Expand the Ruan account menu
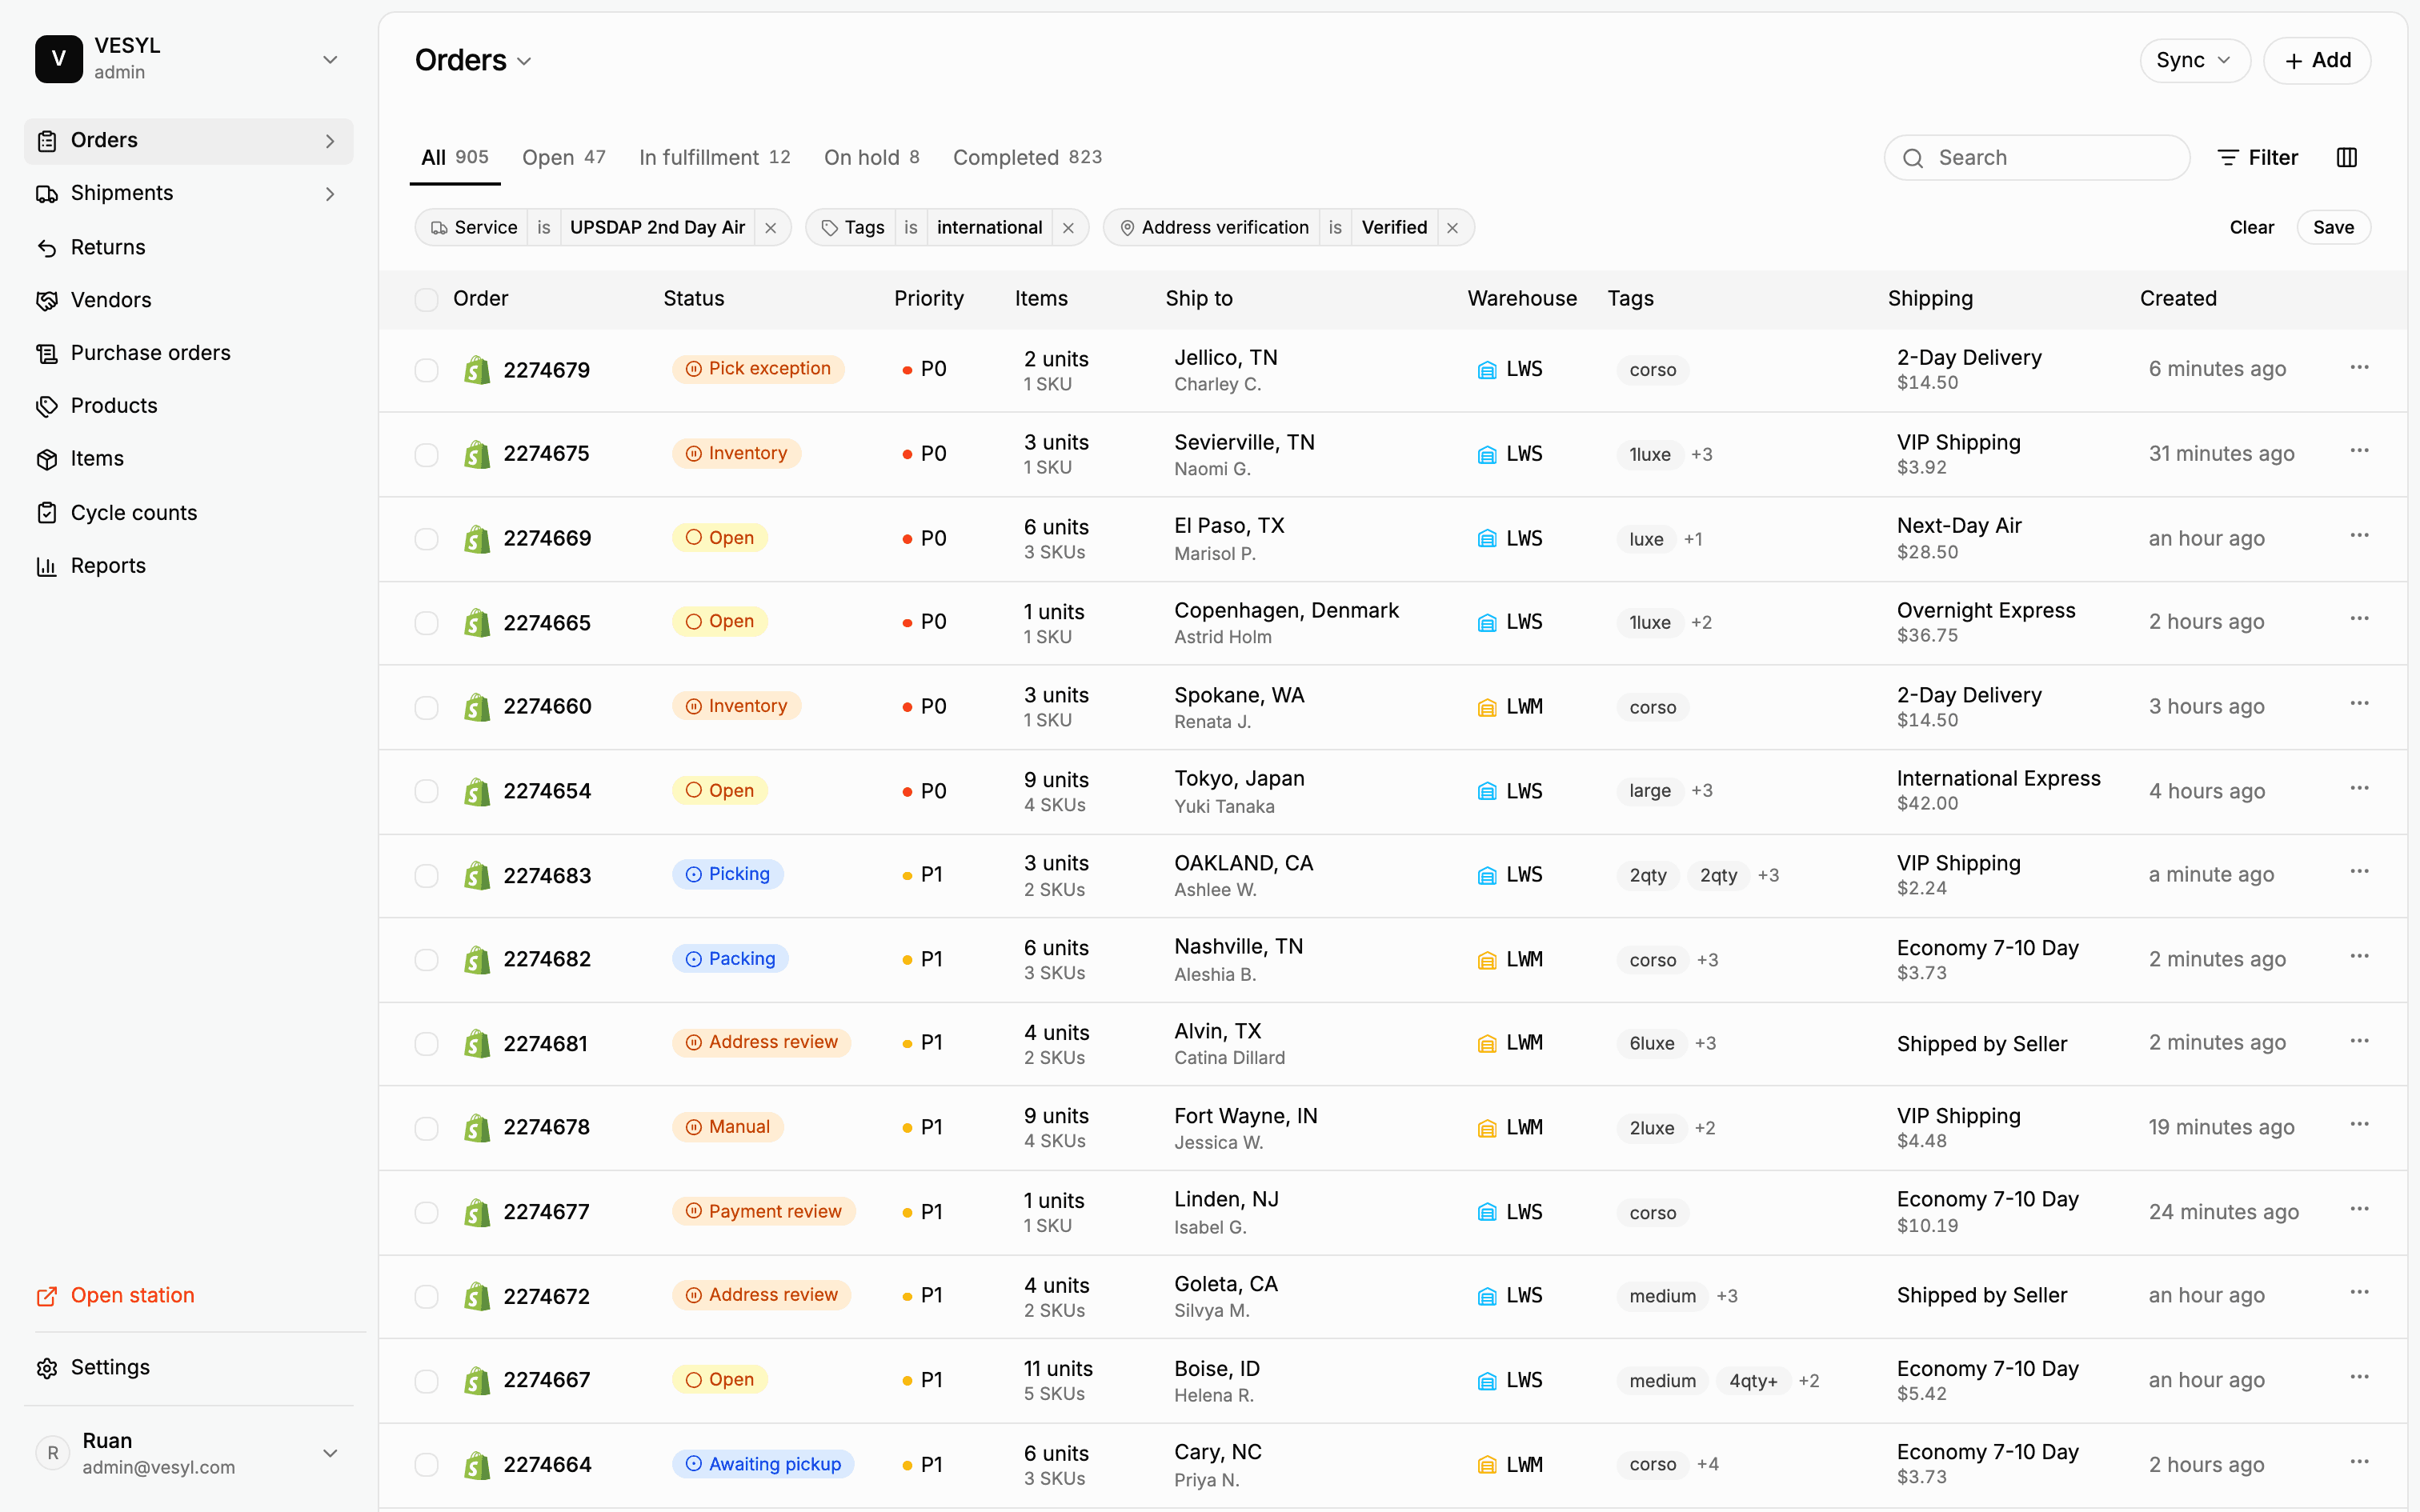2420x1512 pixels. [330, 1453]
